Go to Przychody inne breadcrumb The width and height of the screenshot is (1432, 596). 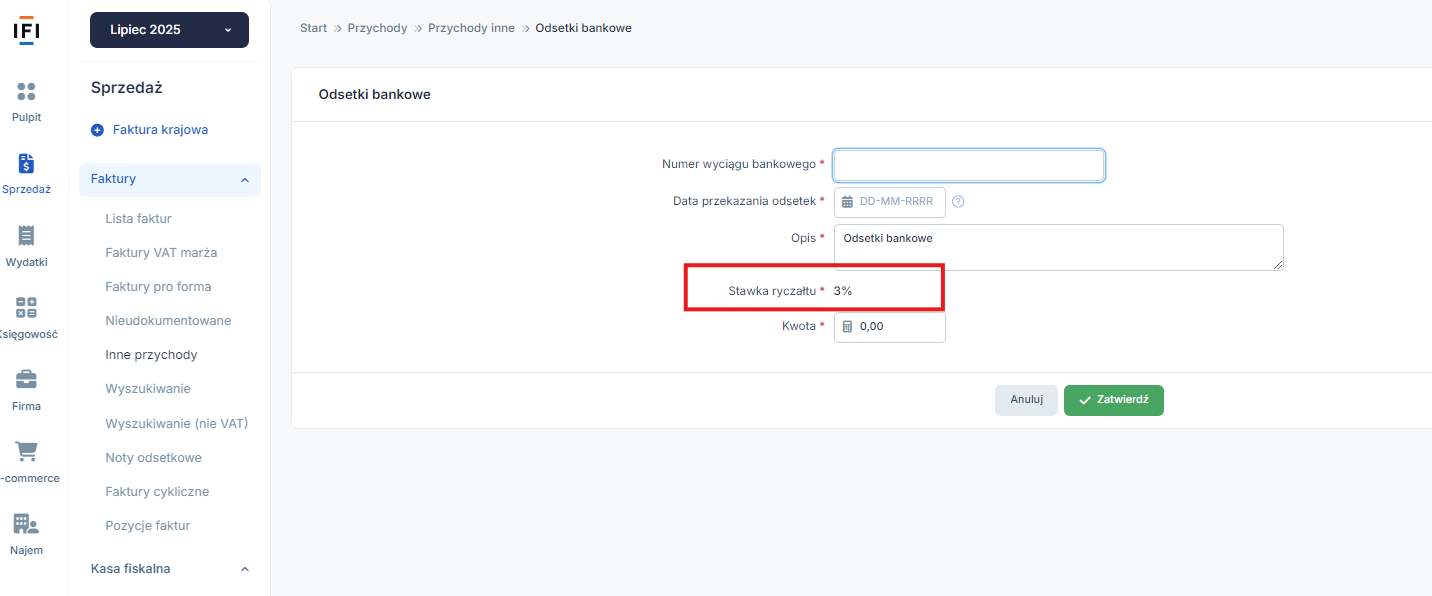(x=471, y=28)
